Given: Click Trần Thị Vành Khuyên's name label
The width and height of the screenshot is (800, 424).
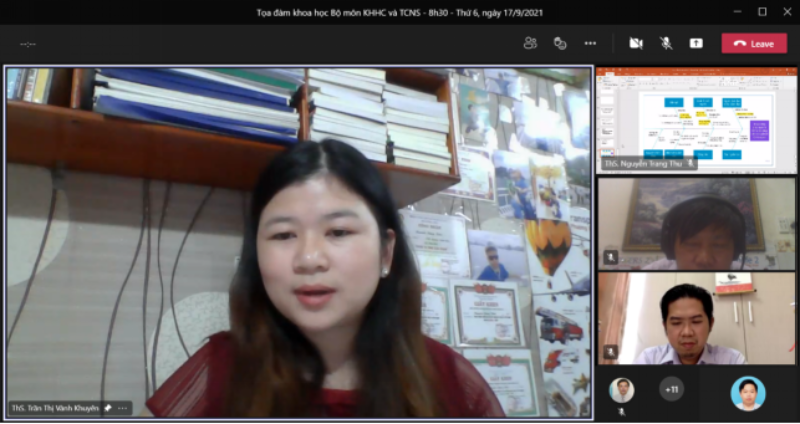Looking at the screenshot, I should click(x=55, y=408).
